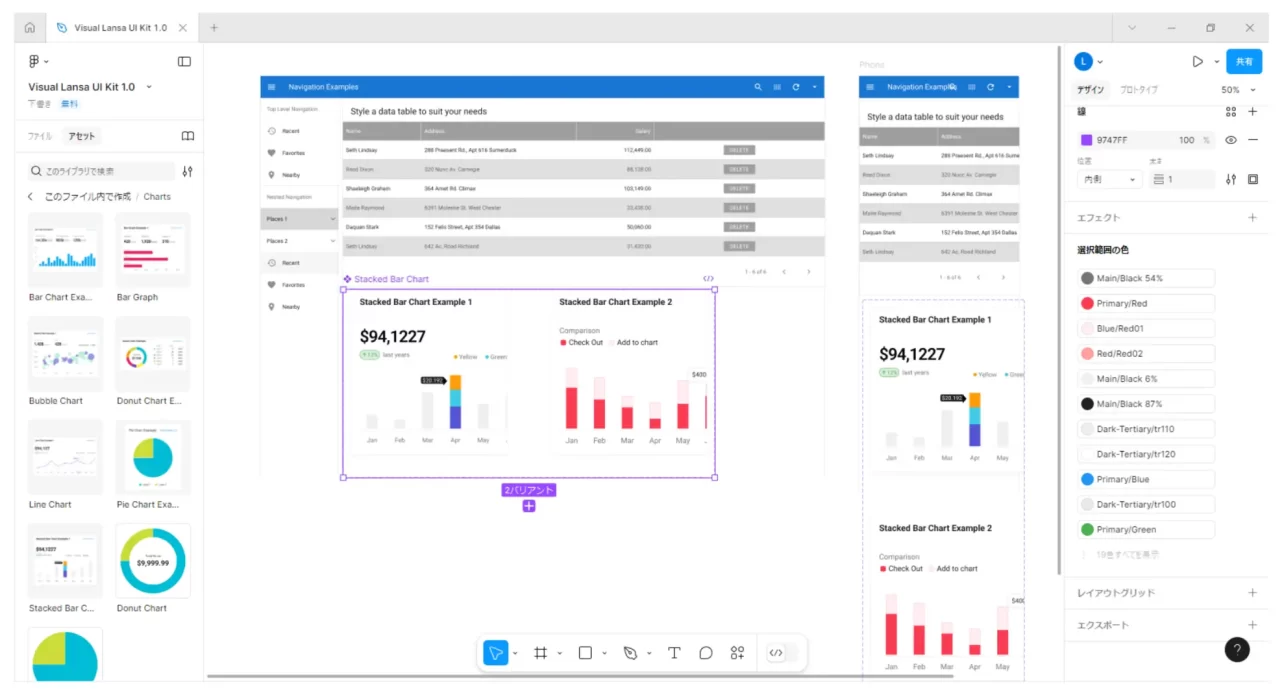The height and width of the screenshot is (697, 1284).
Task: Select the Frame tool
Action: tap(540, 652)
